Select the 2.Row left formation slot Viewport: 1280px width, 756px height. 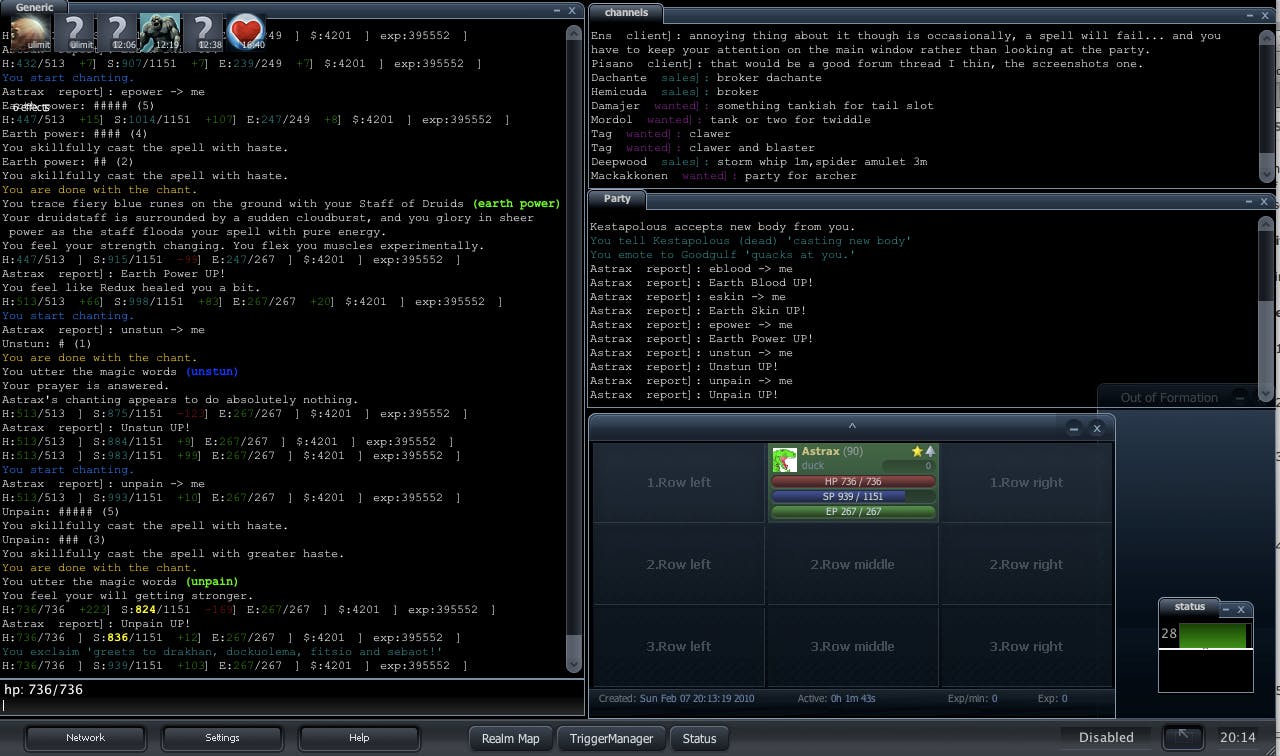pyautogui.click(x=679, y=564)
